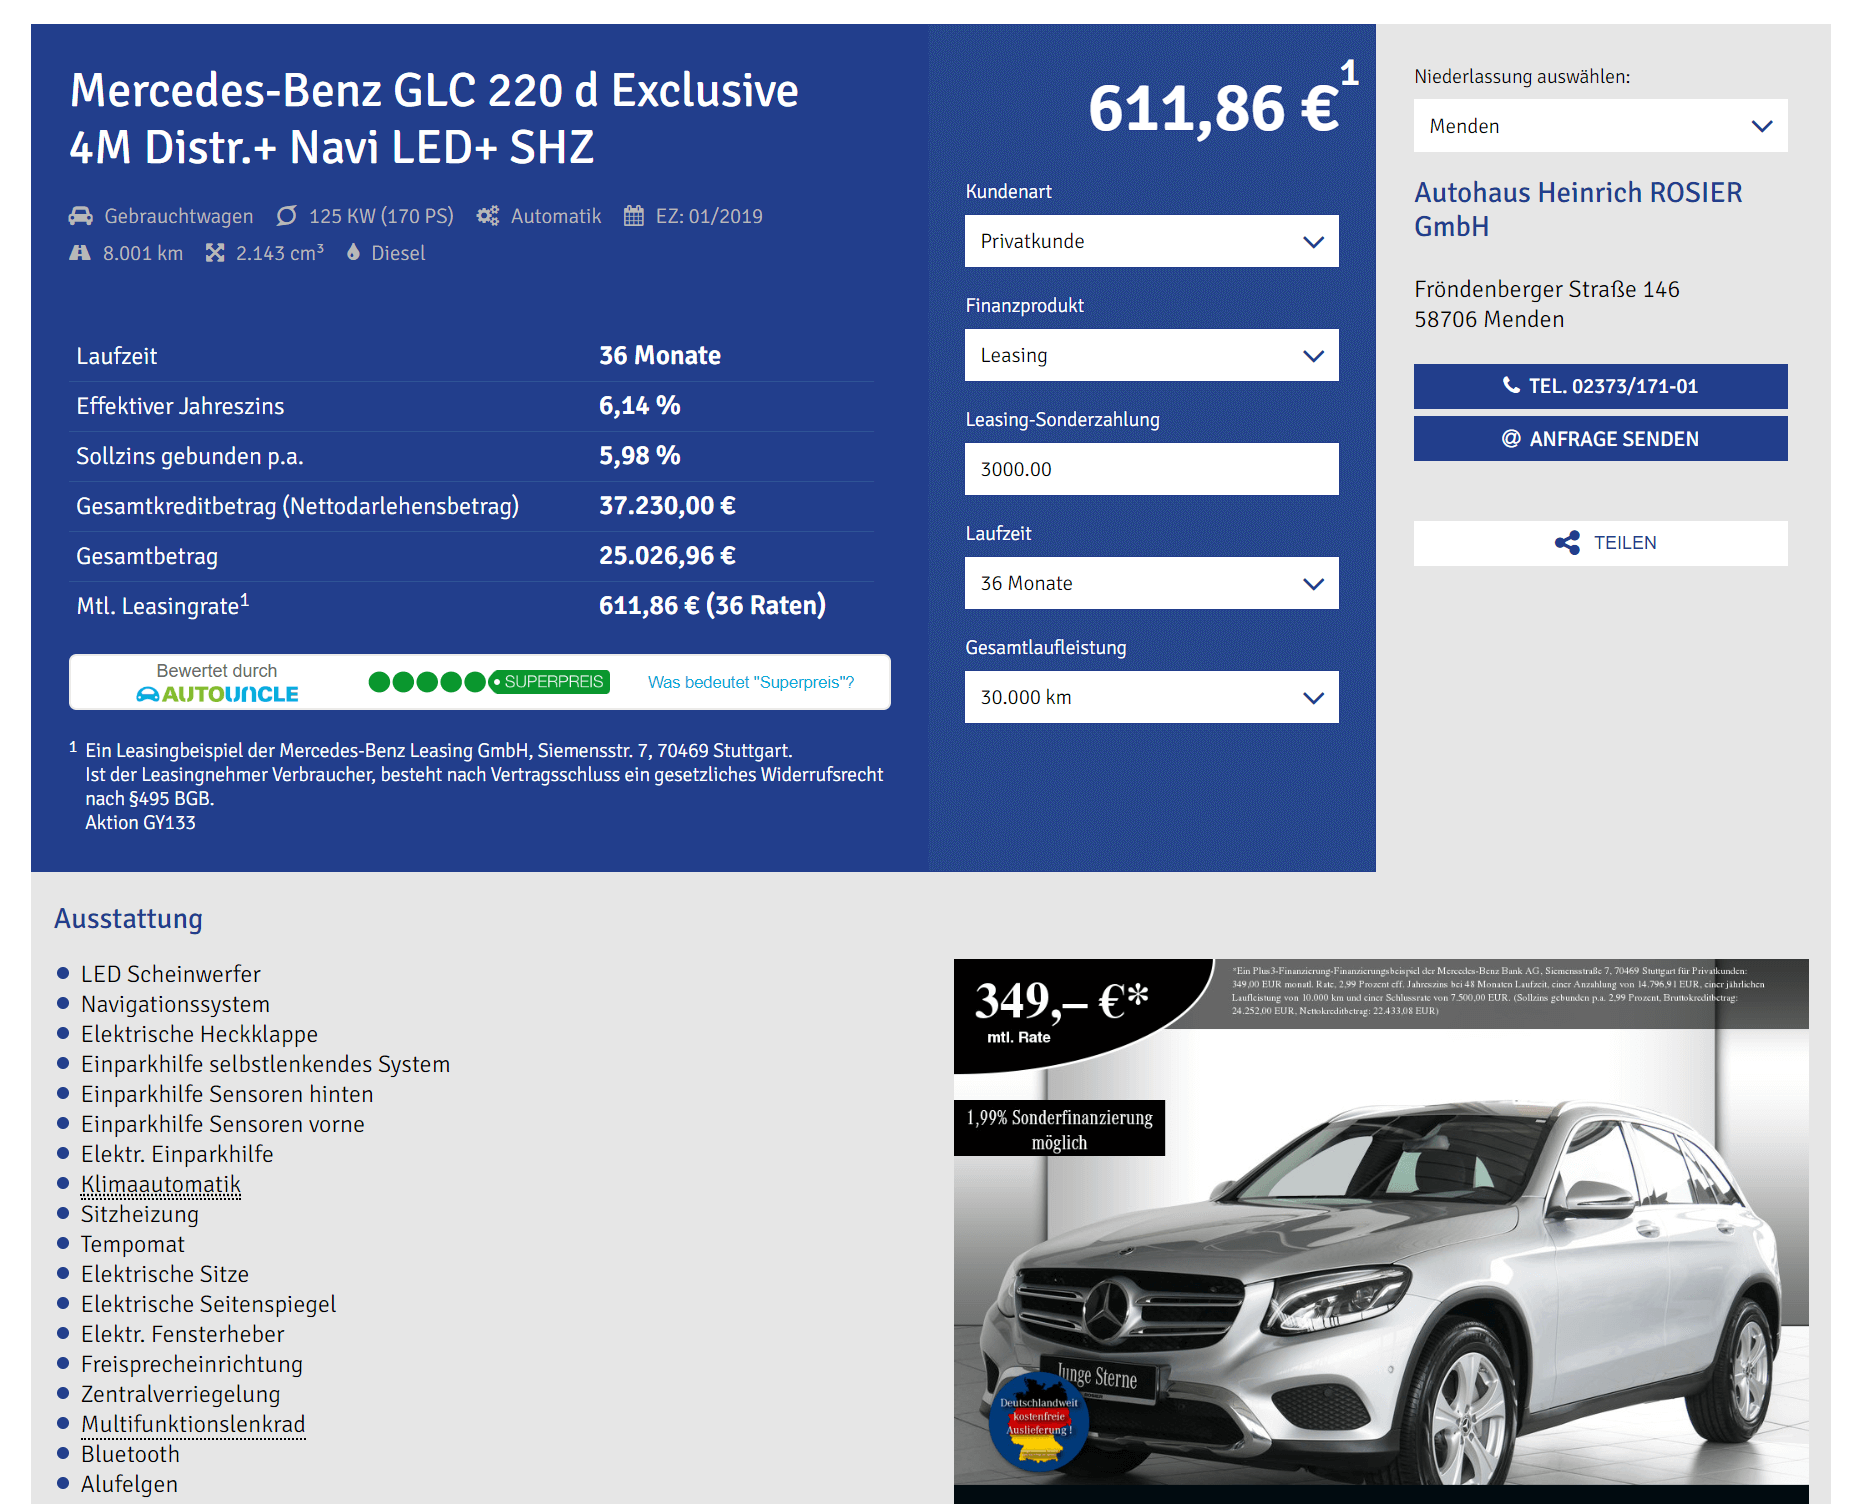The height and width of the screenshot is (1504, 1862).
Task: Click the car icon next to Gebrauchtwagen
Action: (81, 216)
